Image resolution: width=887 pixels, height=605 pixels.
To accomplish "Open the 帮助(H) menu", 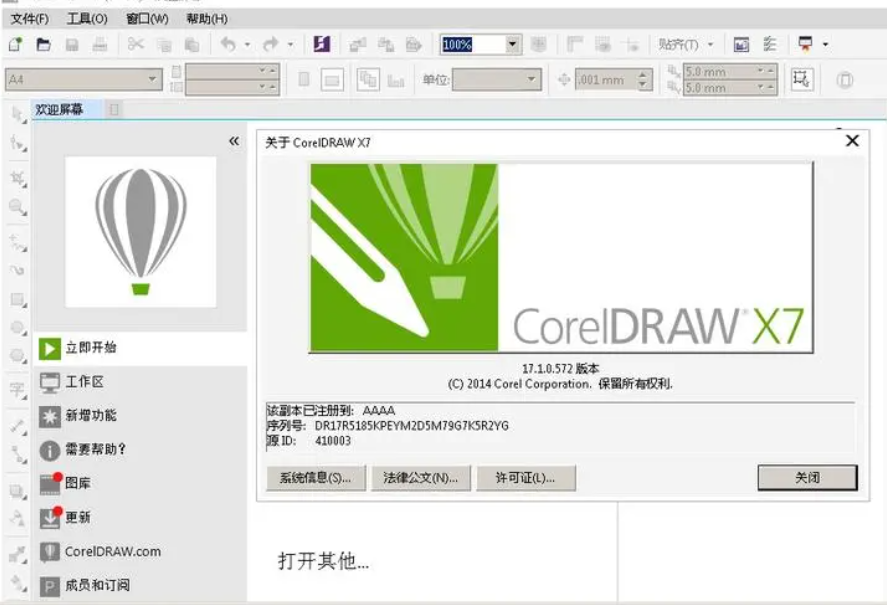I will 207,19.
